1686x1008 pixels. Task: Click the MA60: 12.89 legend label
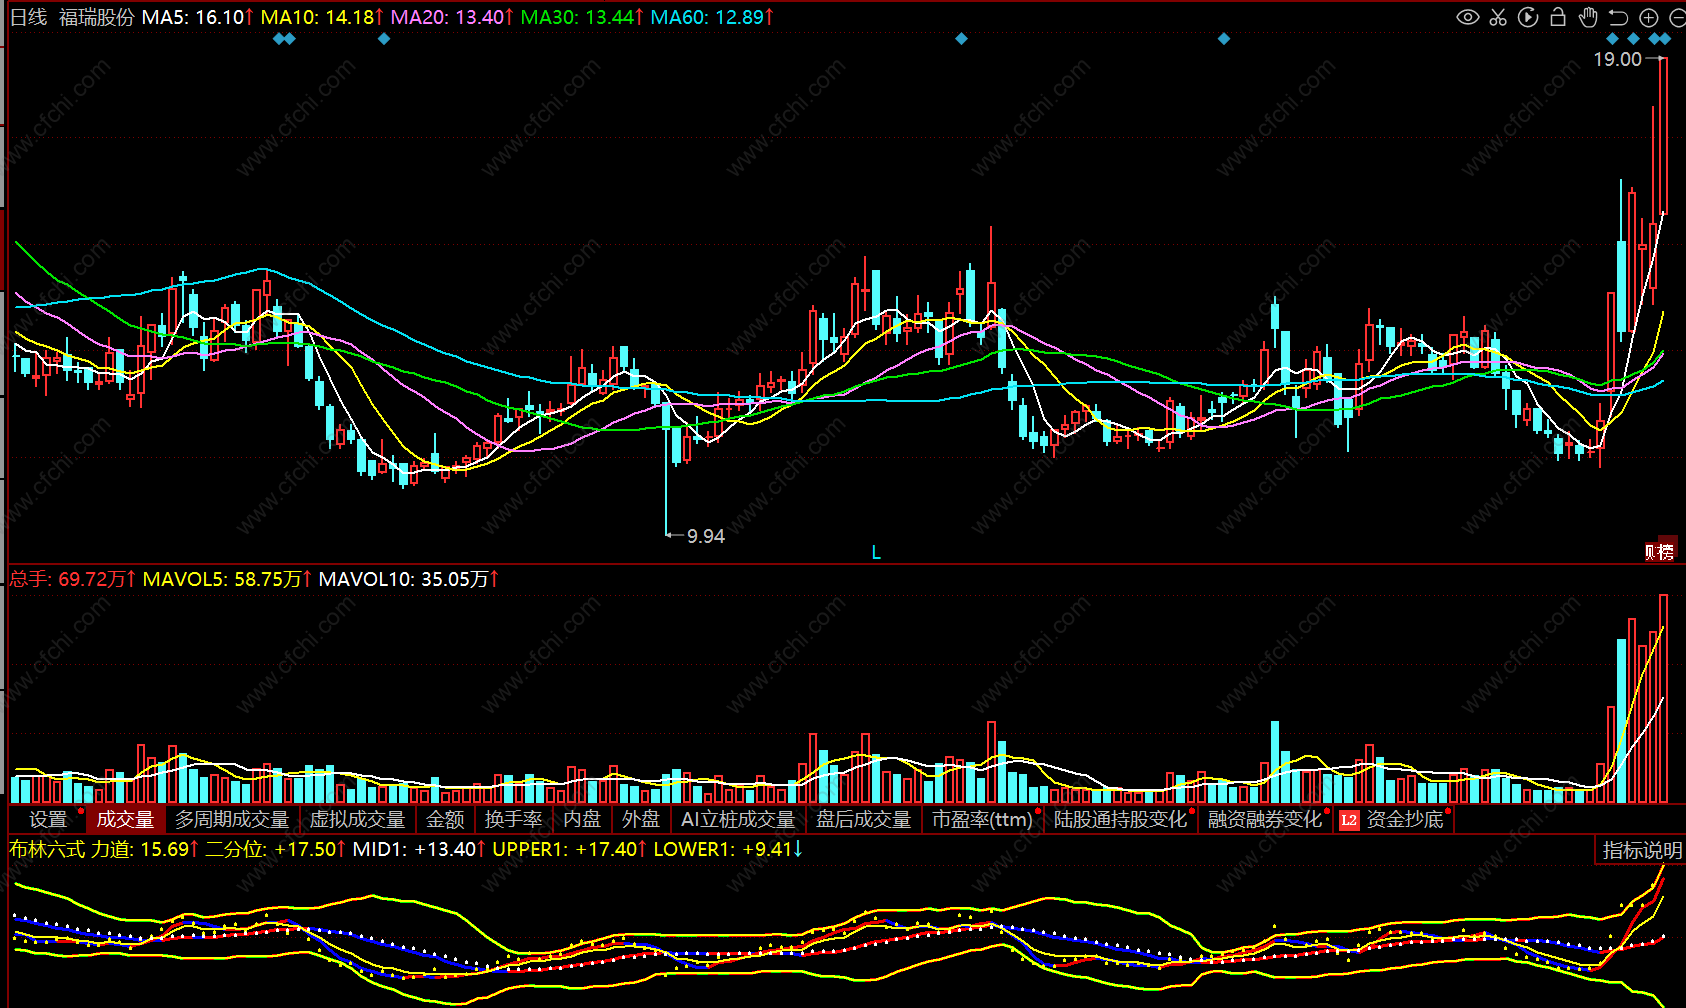pyautogui.click(x=712, y=17)
